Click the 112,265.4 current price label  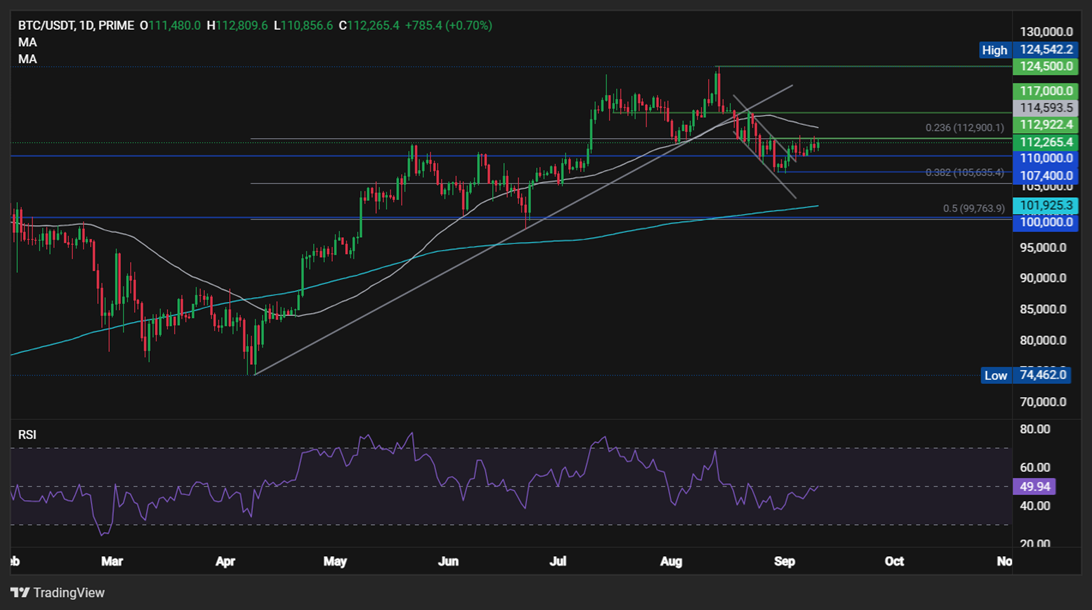coord(1046,142)
